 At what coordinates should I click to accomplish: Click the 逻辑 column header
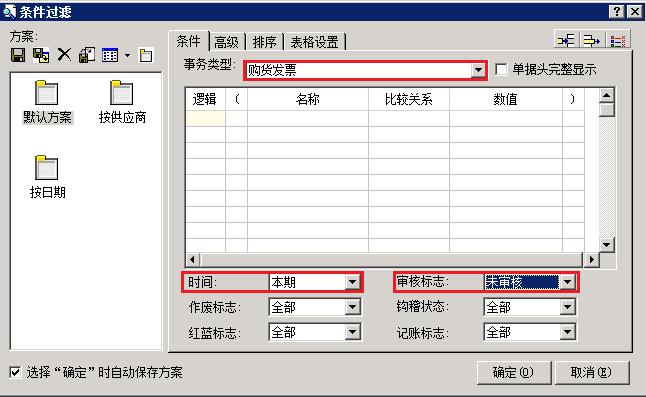point(205,99)
